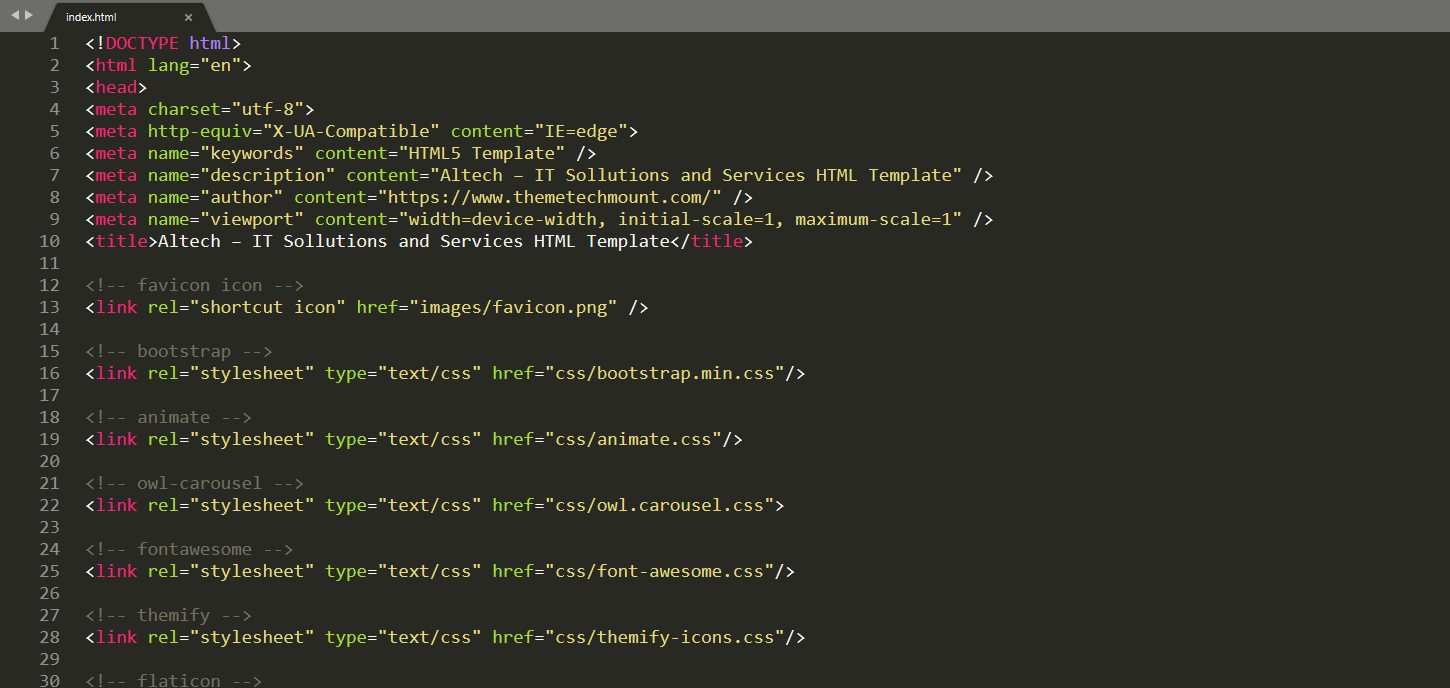Click line number 16 in gutter
The image size is (1450, 688).
pos(49,373)
